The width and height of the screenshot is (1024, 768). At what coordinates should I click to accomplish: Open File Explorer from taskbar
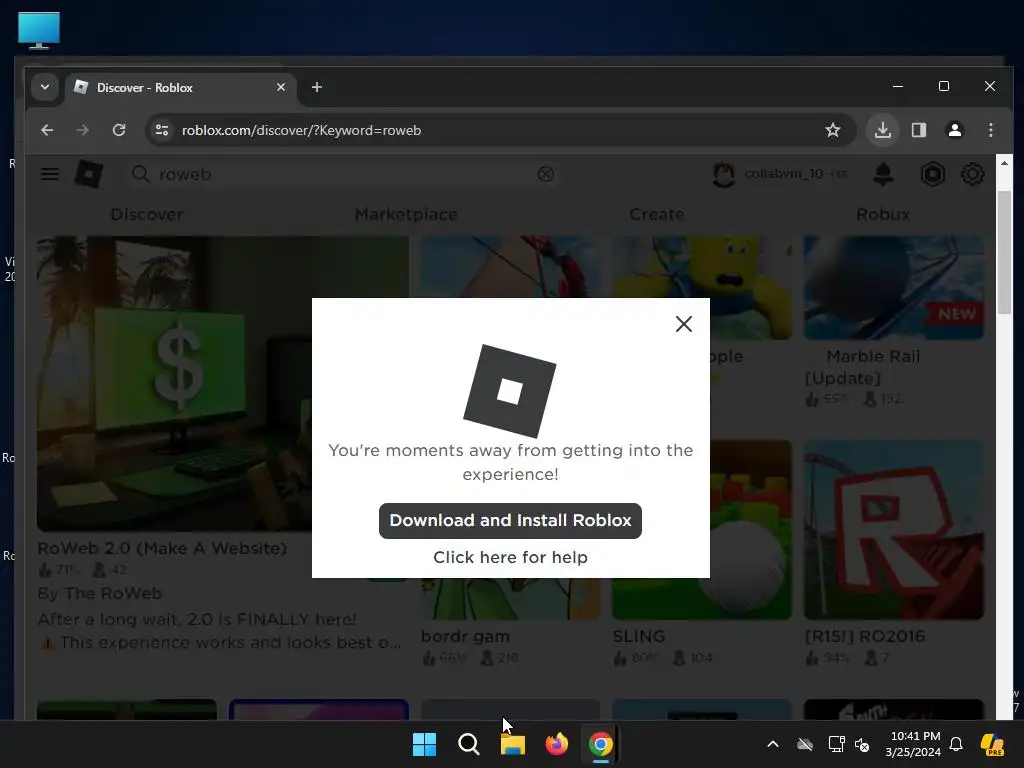click(513, 744)
